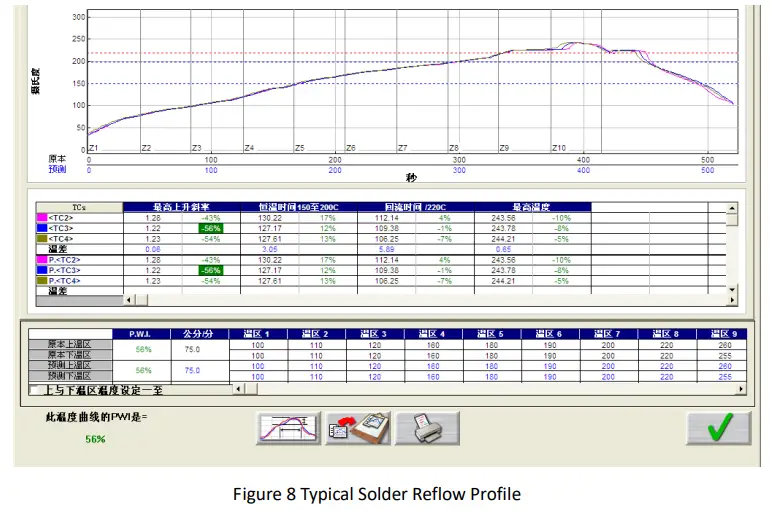The image size is (772, 511).
Task: Click 243.56 peak temperature in <TC2> row
Action: (503, 218)
